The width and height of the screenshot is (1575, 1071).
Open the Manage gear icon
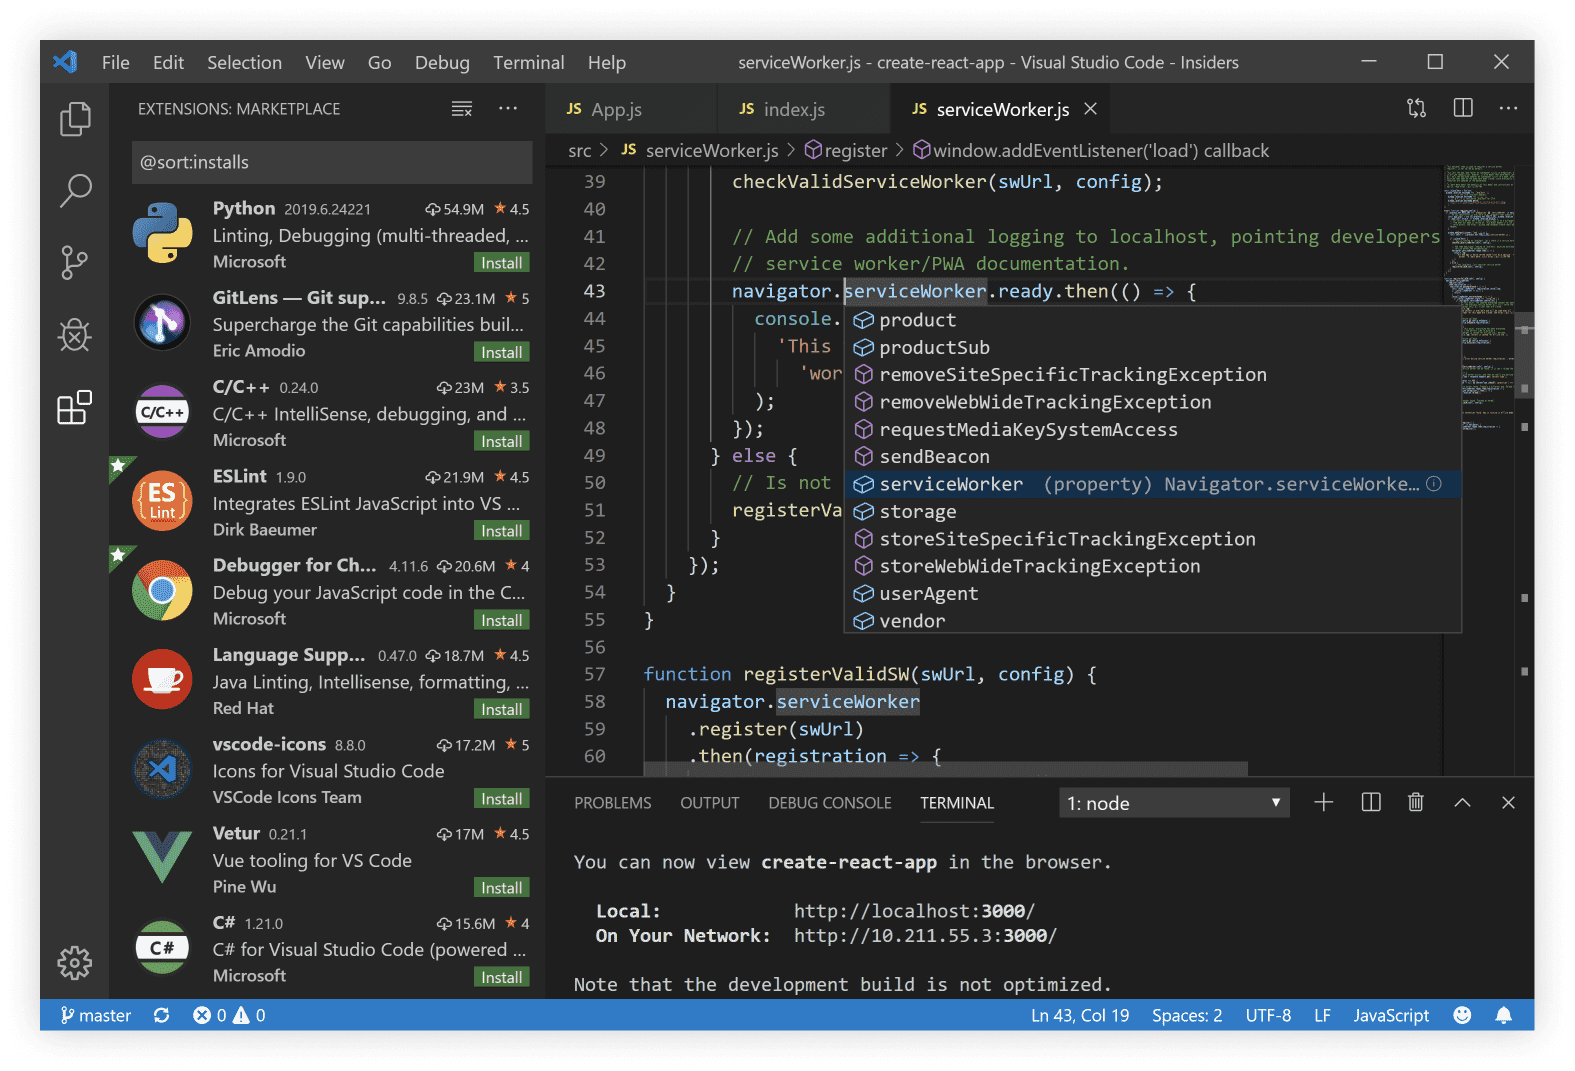pos(75,963)
